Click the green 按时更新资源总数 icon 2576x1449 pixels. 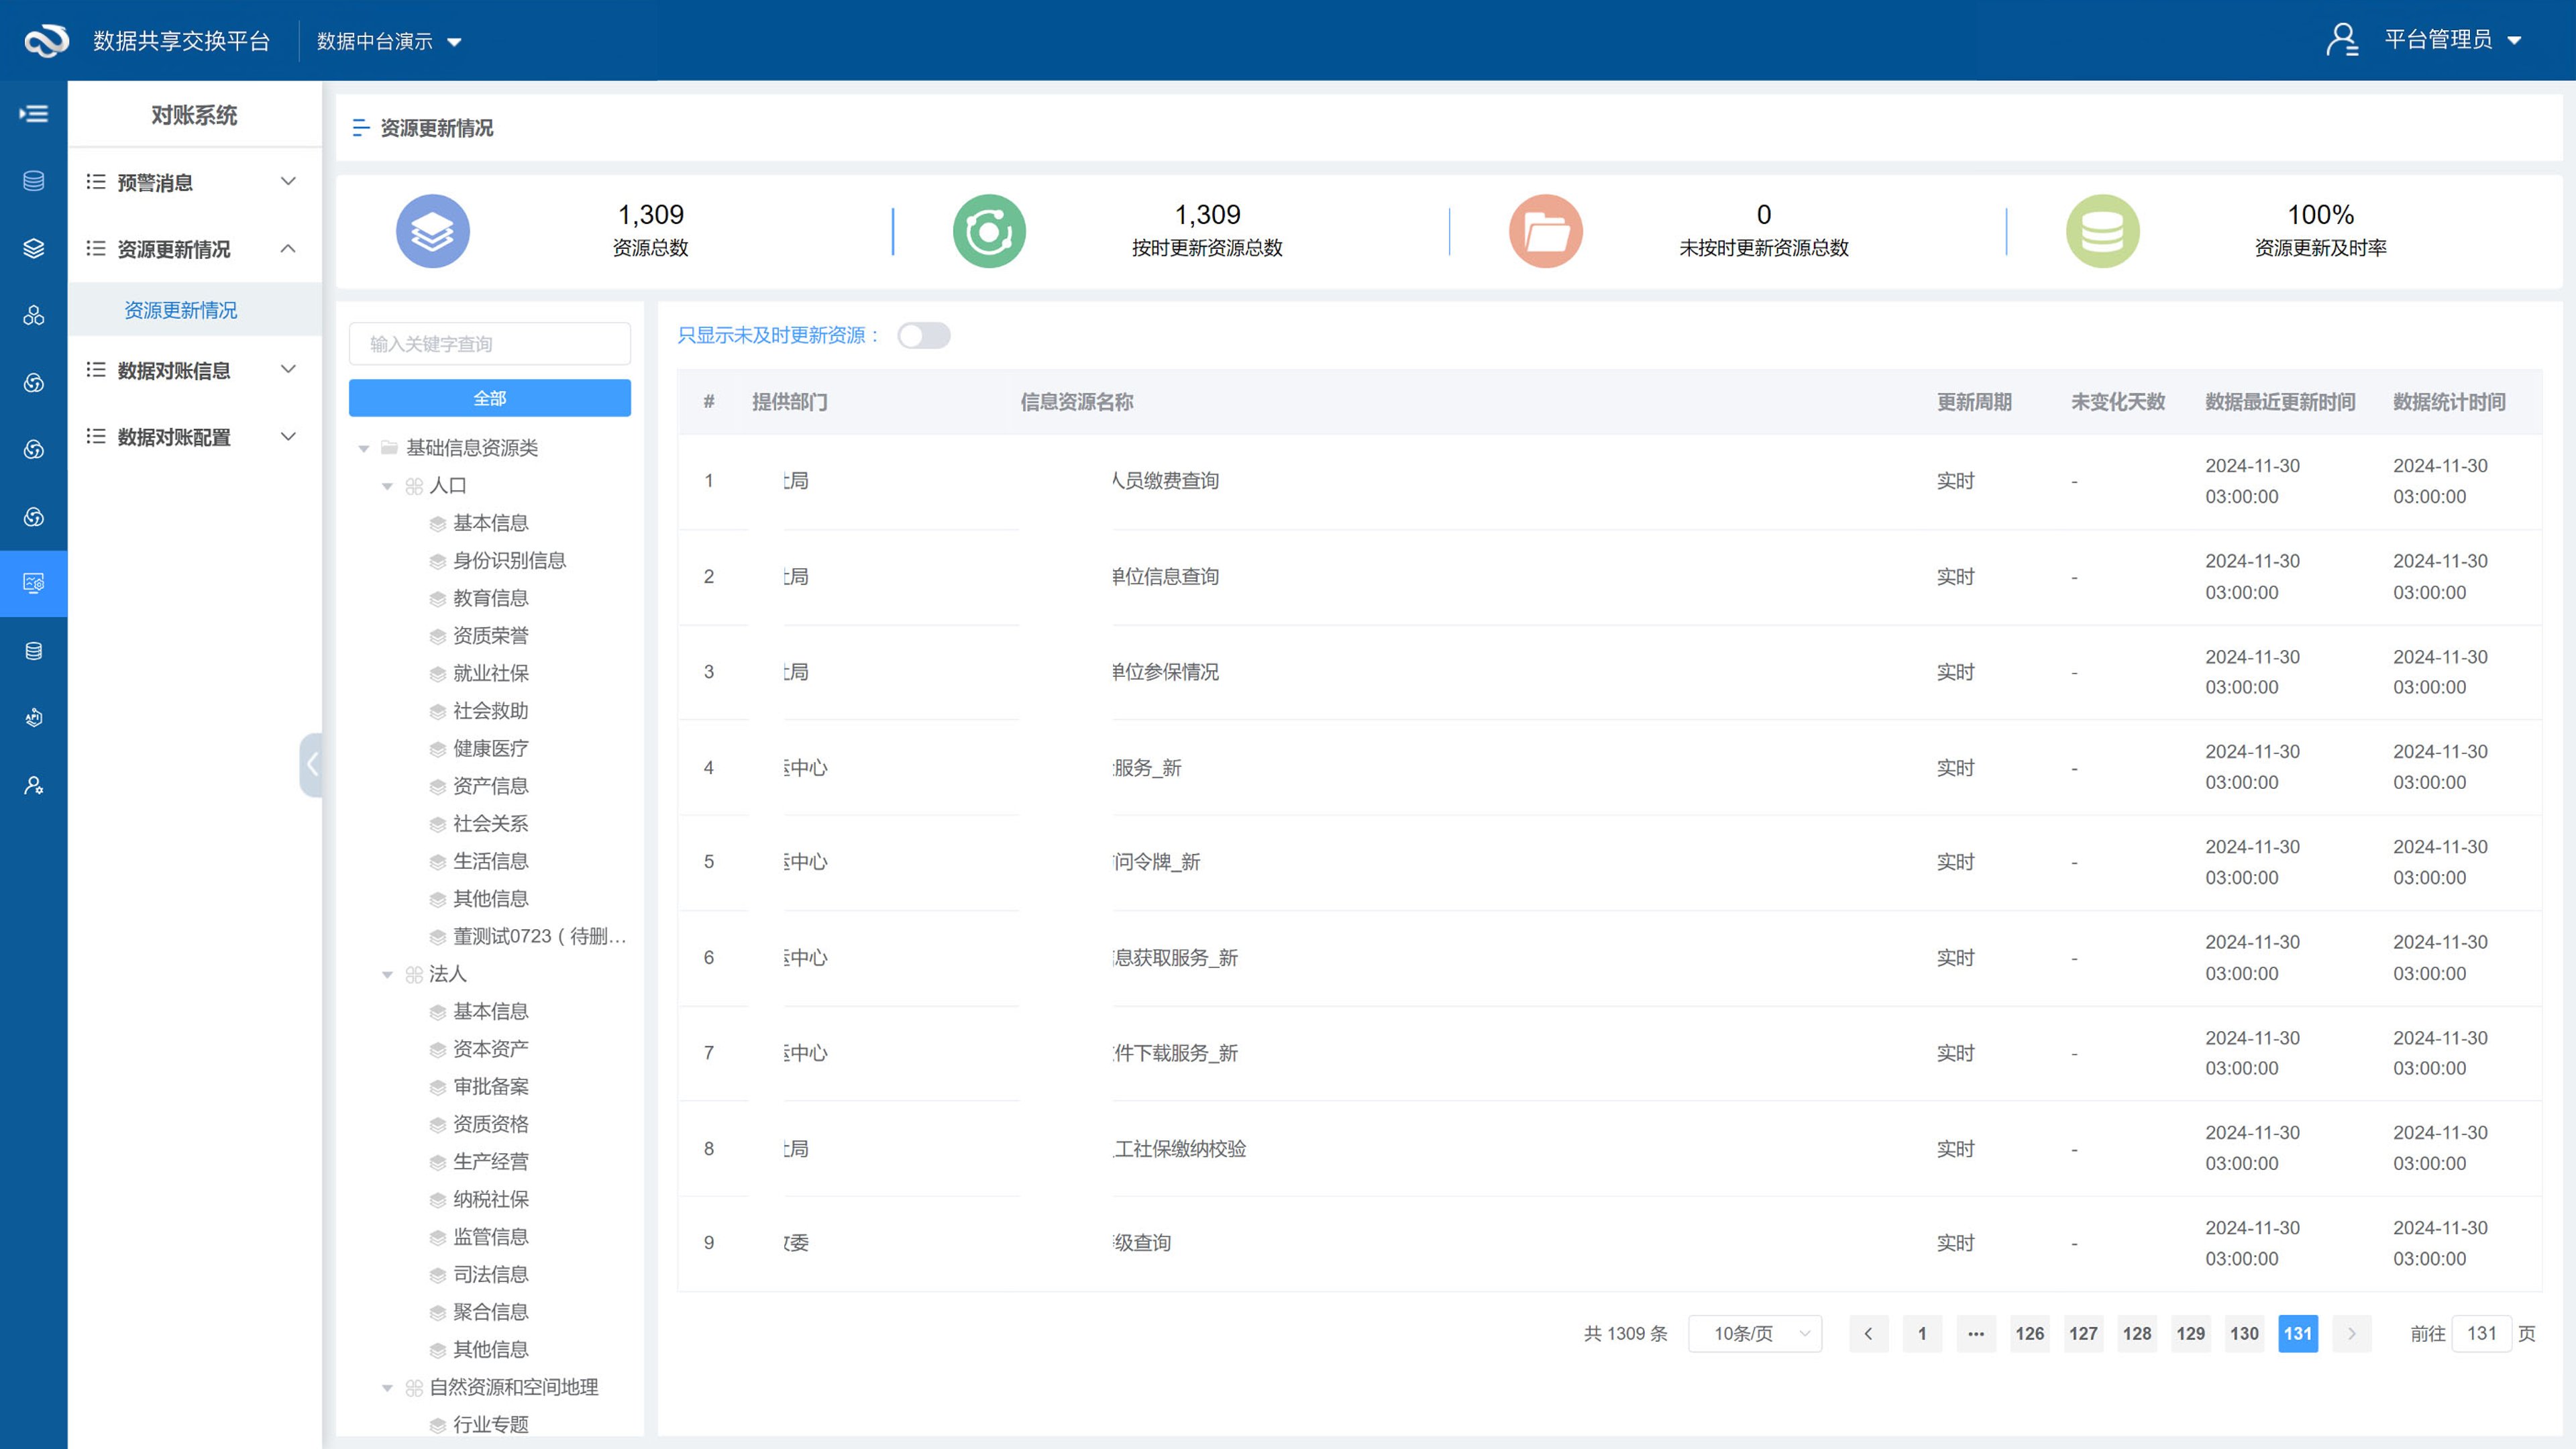pyautogui.click(x=989, y=231)
